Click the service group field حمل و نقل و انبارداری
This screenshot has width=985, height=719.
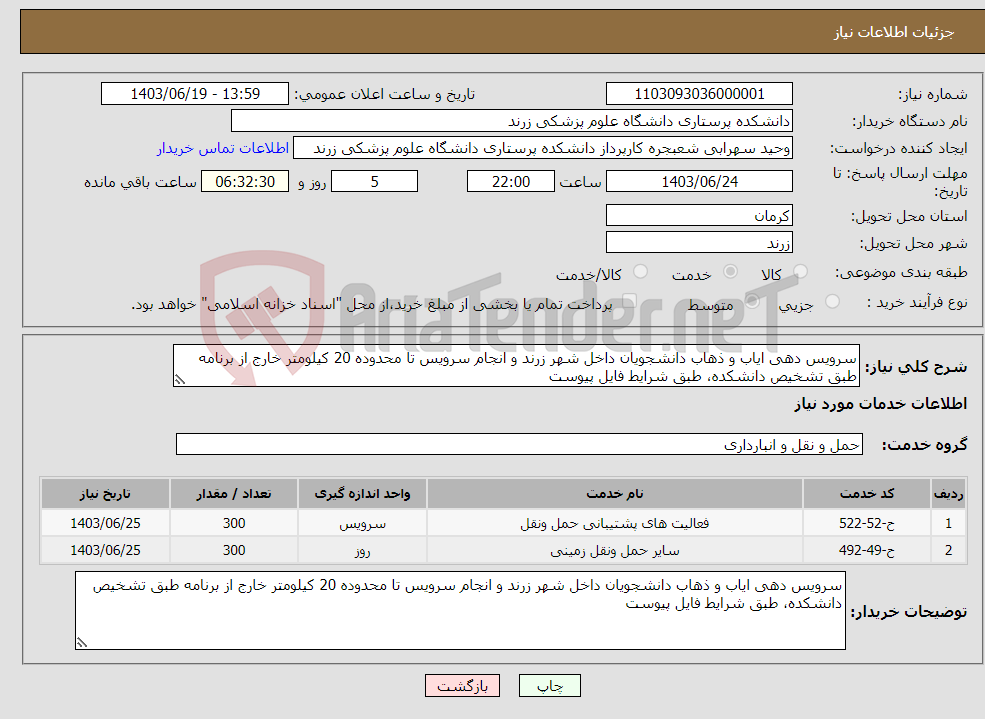(x=520, y=445)
